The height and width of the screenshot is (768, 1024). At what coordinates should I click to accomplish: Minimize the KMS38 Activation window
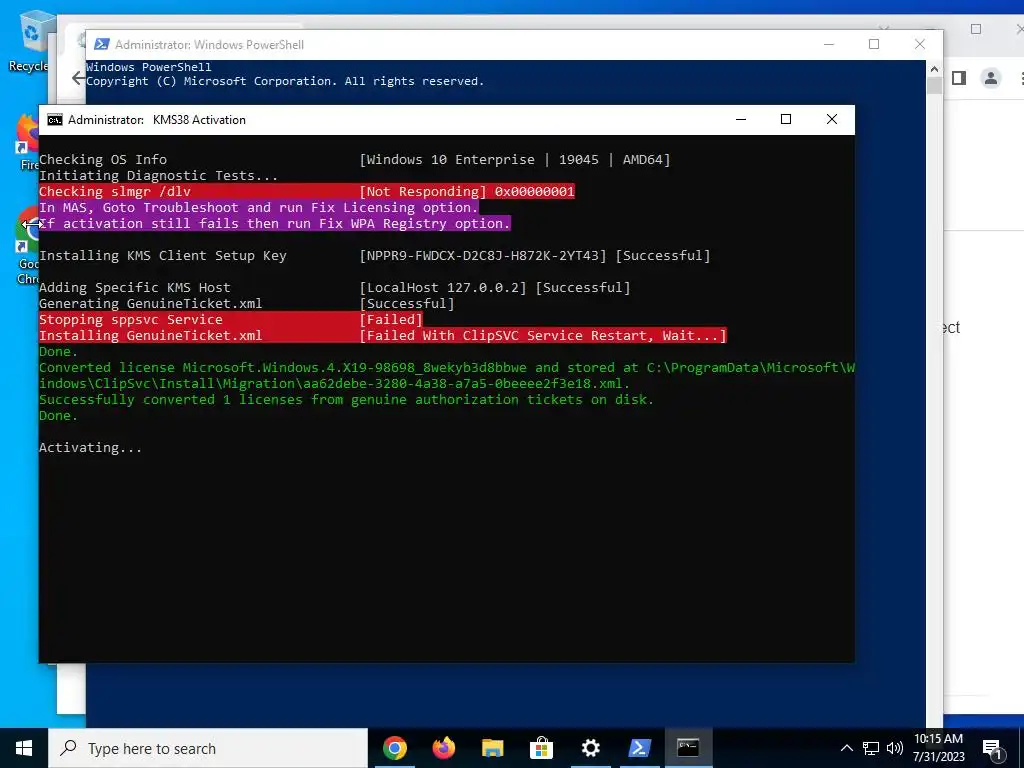coord(741,120)
